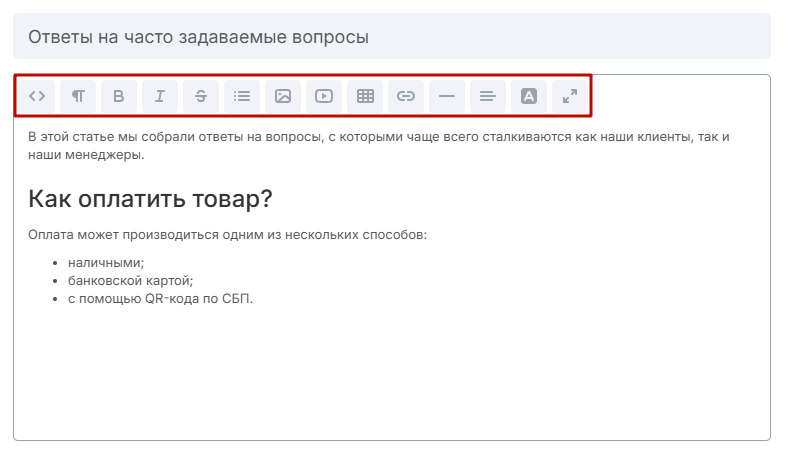Insert an image via toolbar
Image resolution: width=786 pixels, height=459 pixels.
283,96
